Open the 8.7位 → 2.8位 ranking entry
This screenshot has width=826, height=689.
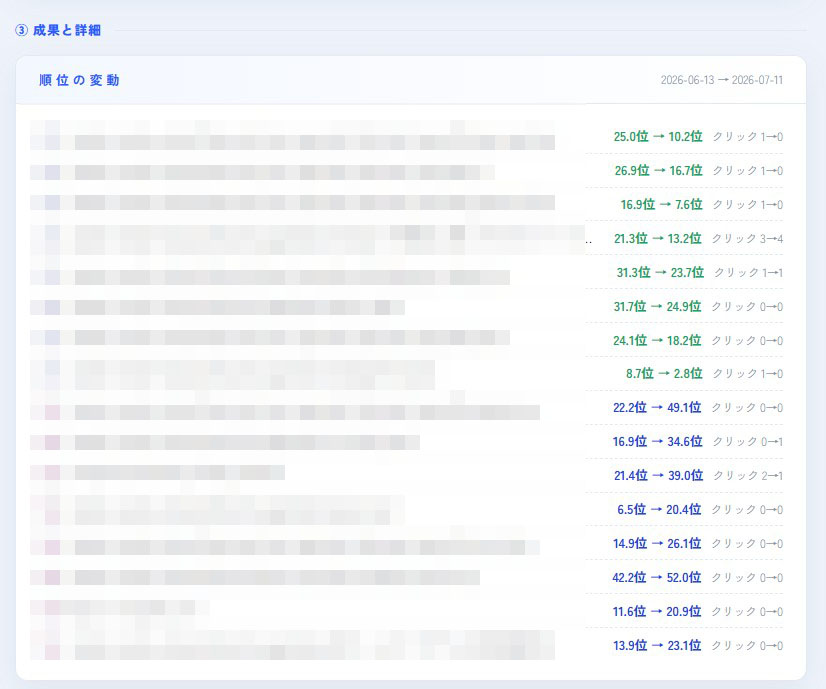[x=664, y=373]
